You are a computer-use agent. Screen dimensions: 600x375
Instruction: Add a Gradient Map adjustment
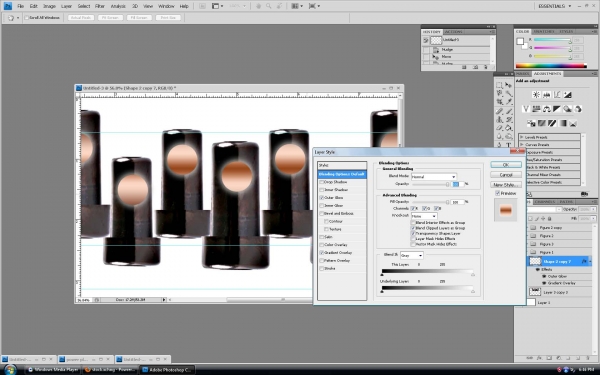(562, 123)
